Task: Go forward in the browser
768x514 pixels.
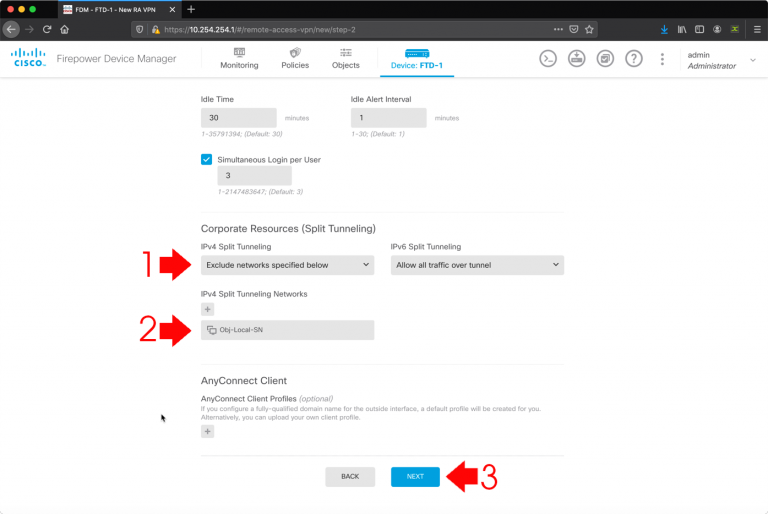Action: tap(29, 29)
